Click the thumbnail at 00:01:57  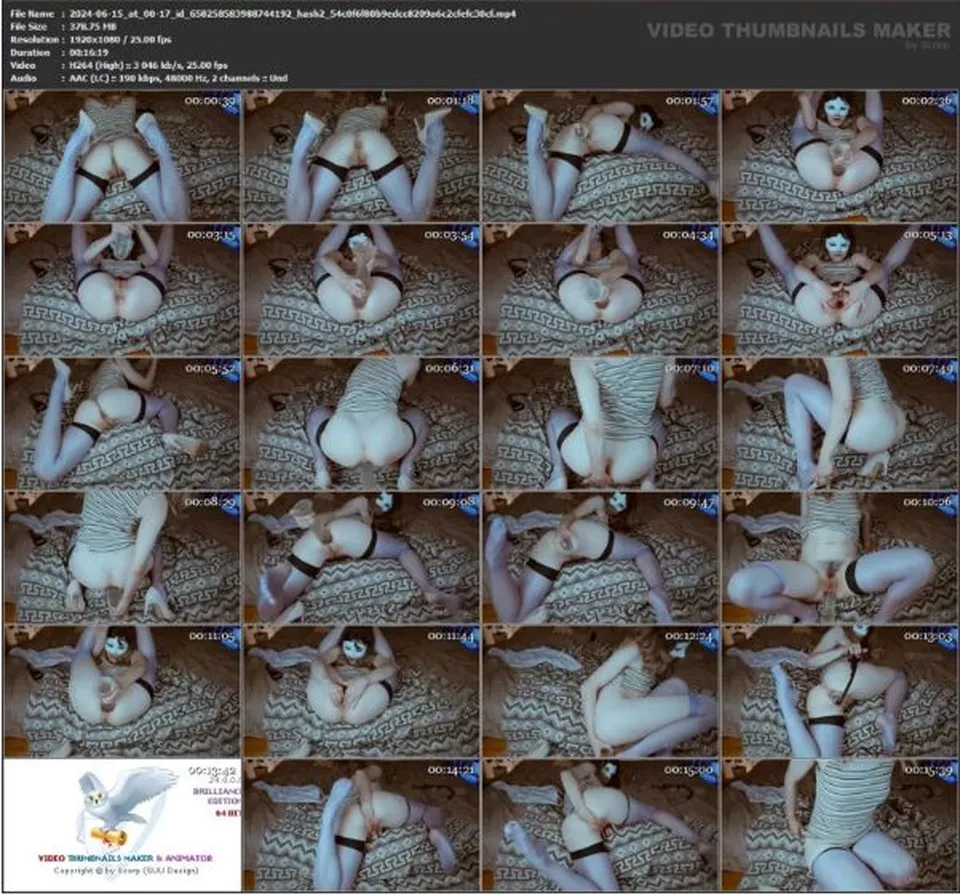click(601, 156)
